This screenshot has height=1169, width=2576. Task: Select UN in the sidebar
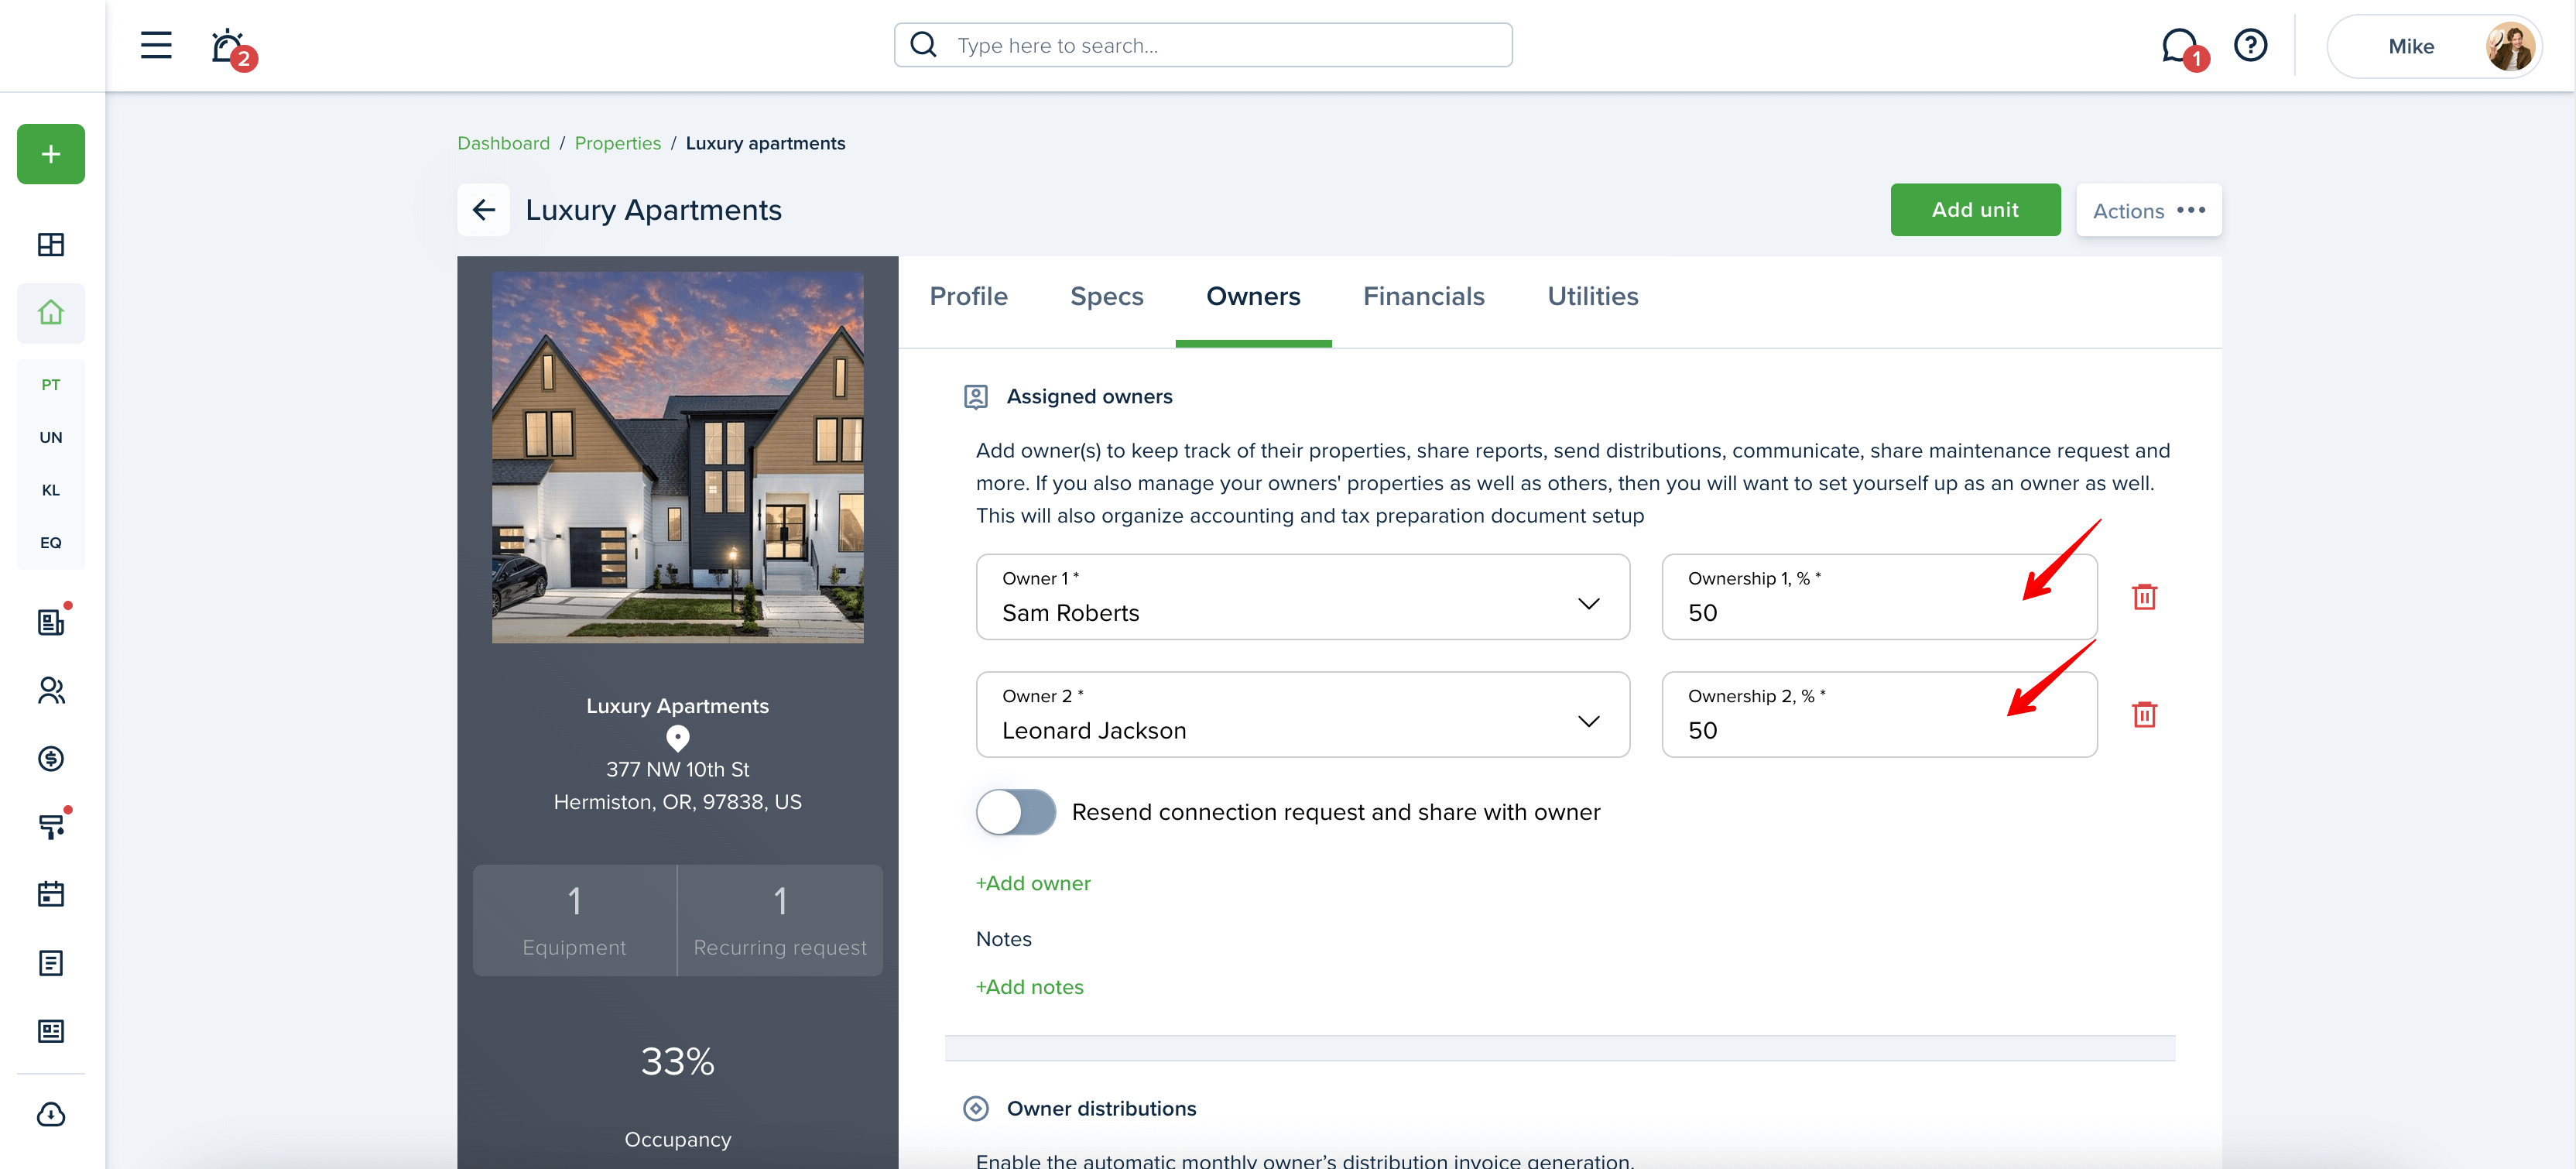point(51,437)
